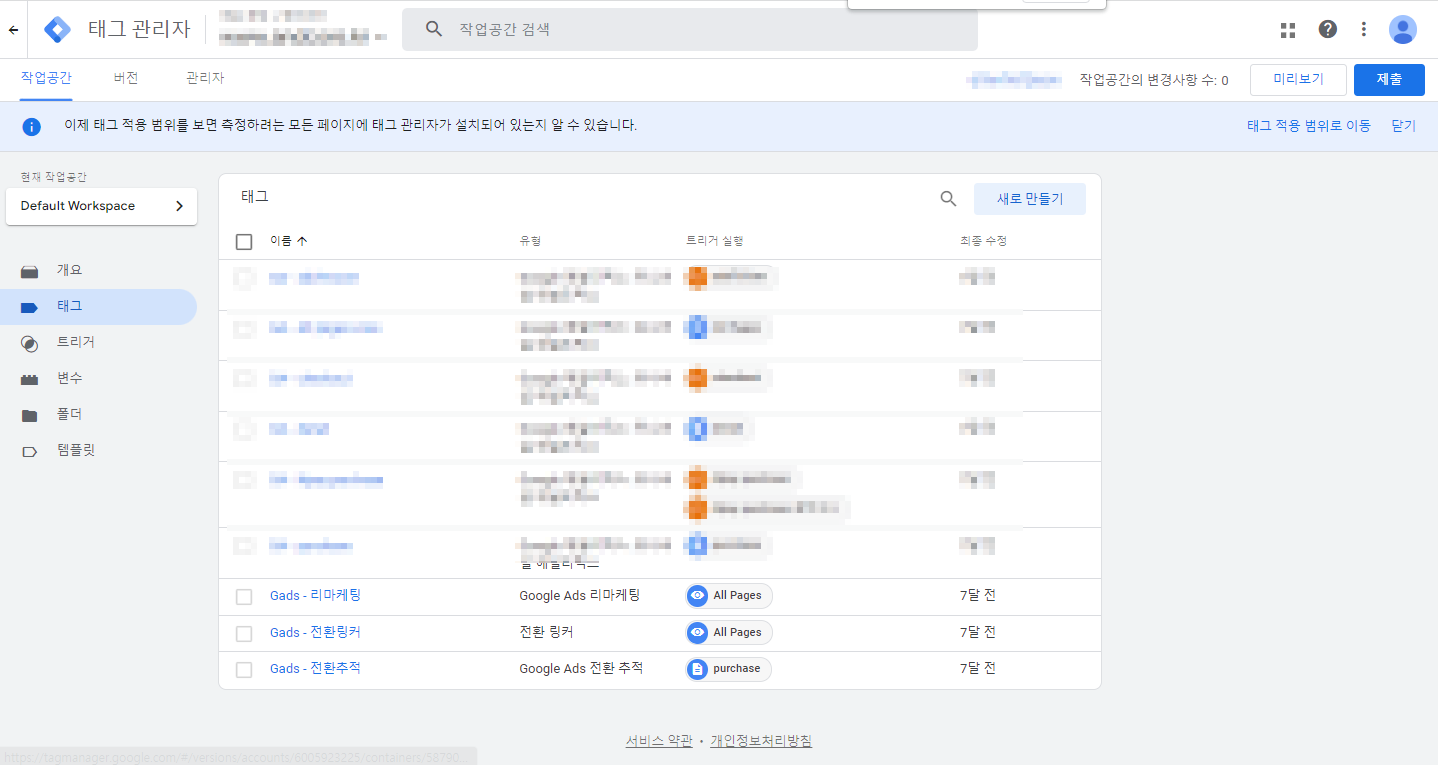
Task: Open the help question mark icon
Action: coord(1327,30)
